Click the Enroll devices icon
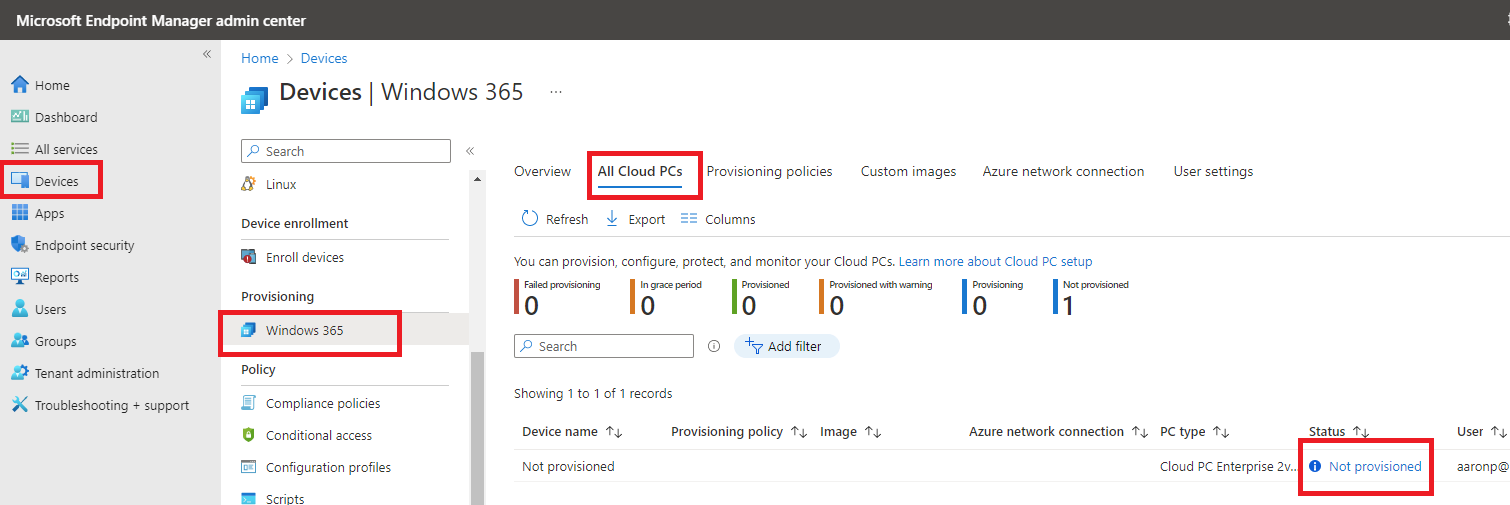 (x=249, y=257)
